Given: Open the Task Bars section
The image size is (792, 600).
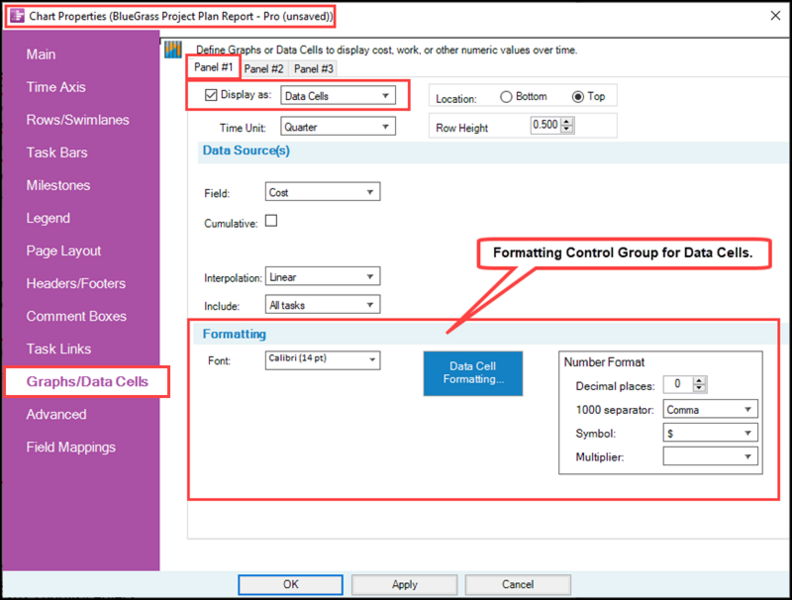Looking at the screenshot, I should [57, 153].
